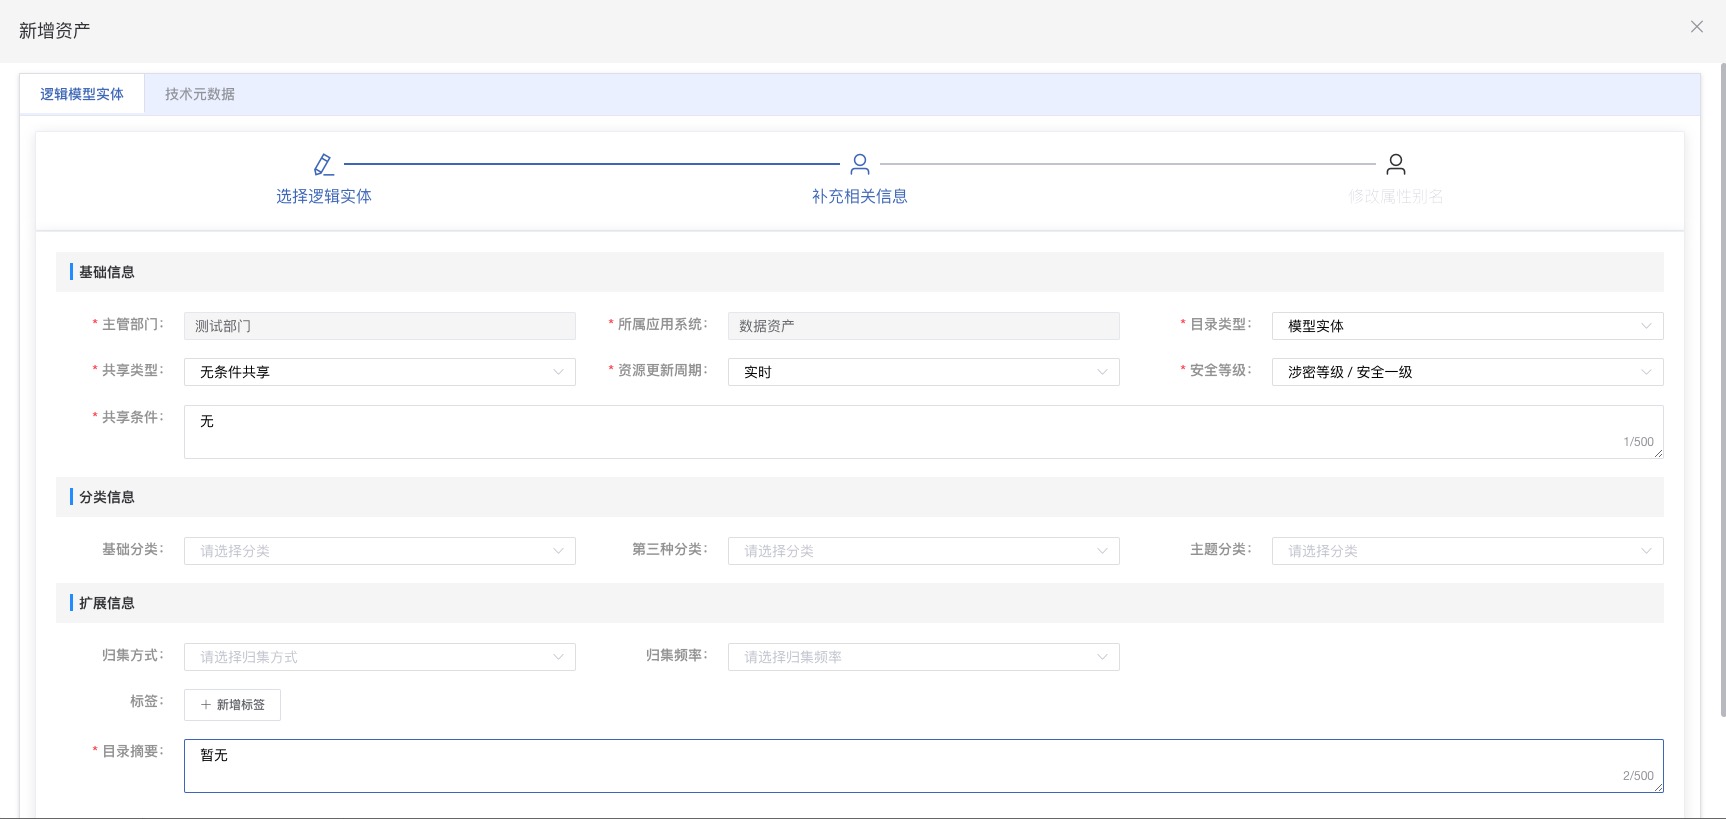The width and height of the screenshot is (1726, 819).
Task: Click the dialog's vertical scrollbar
Action: (x=1722, y=390)
